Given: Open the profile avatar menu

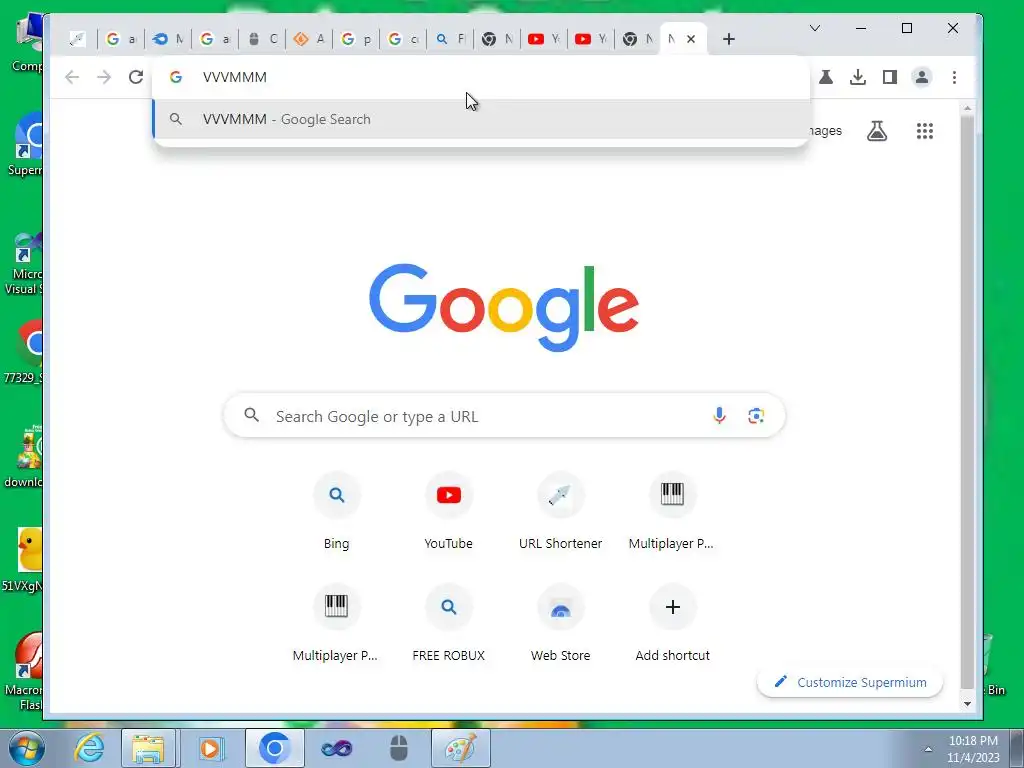Looking at the screenshot, I should 921,77.
